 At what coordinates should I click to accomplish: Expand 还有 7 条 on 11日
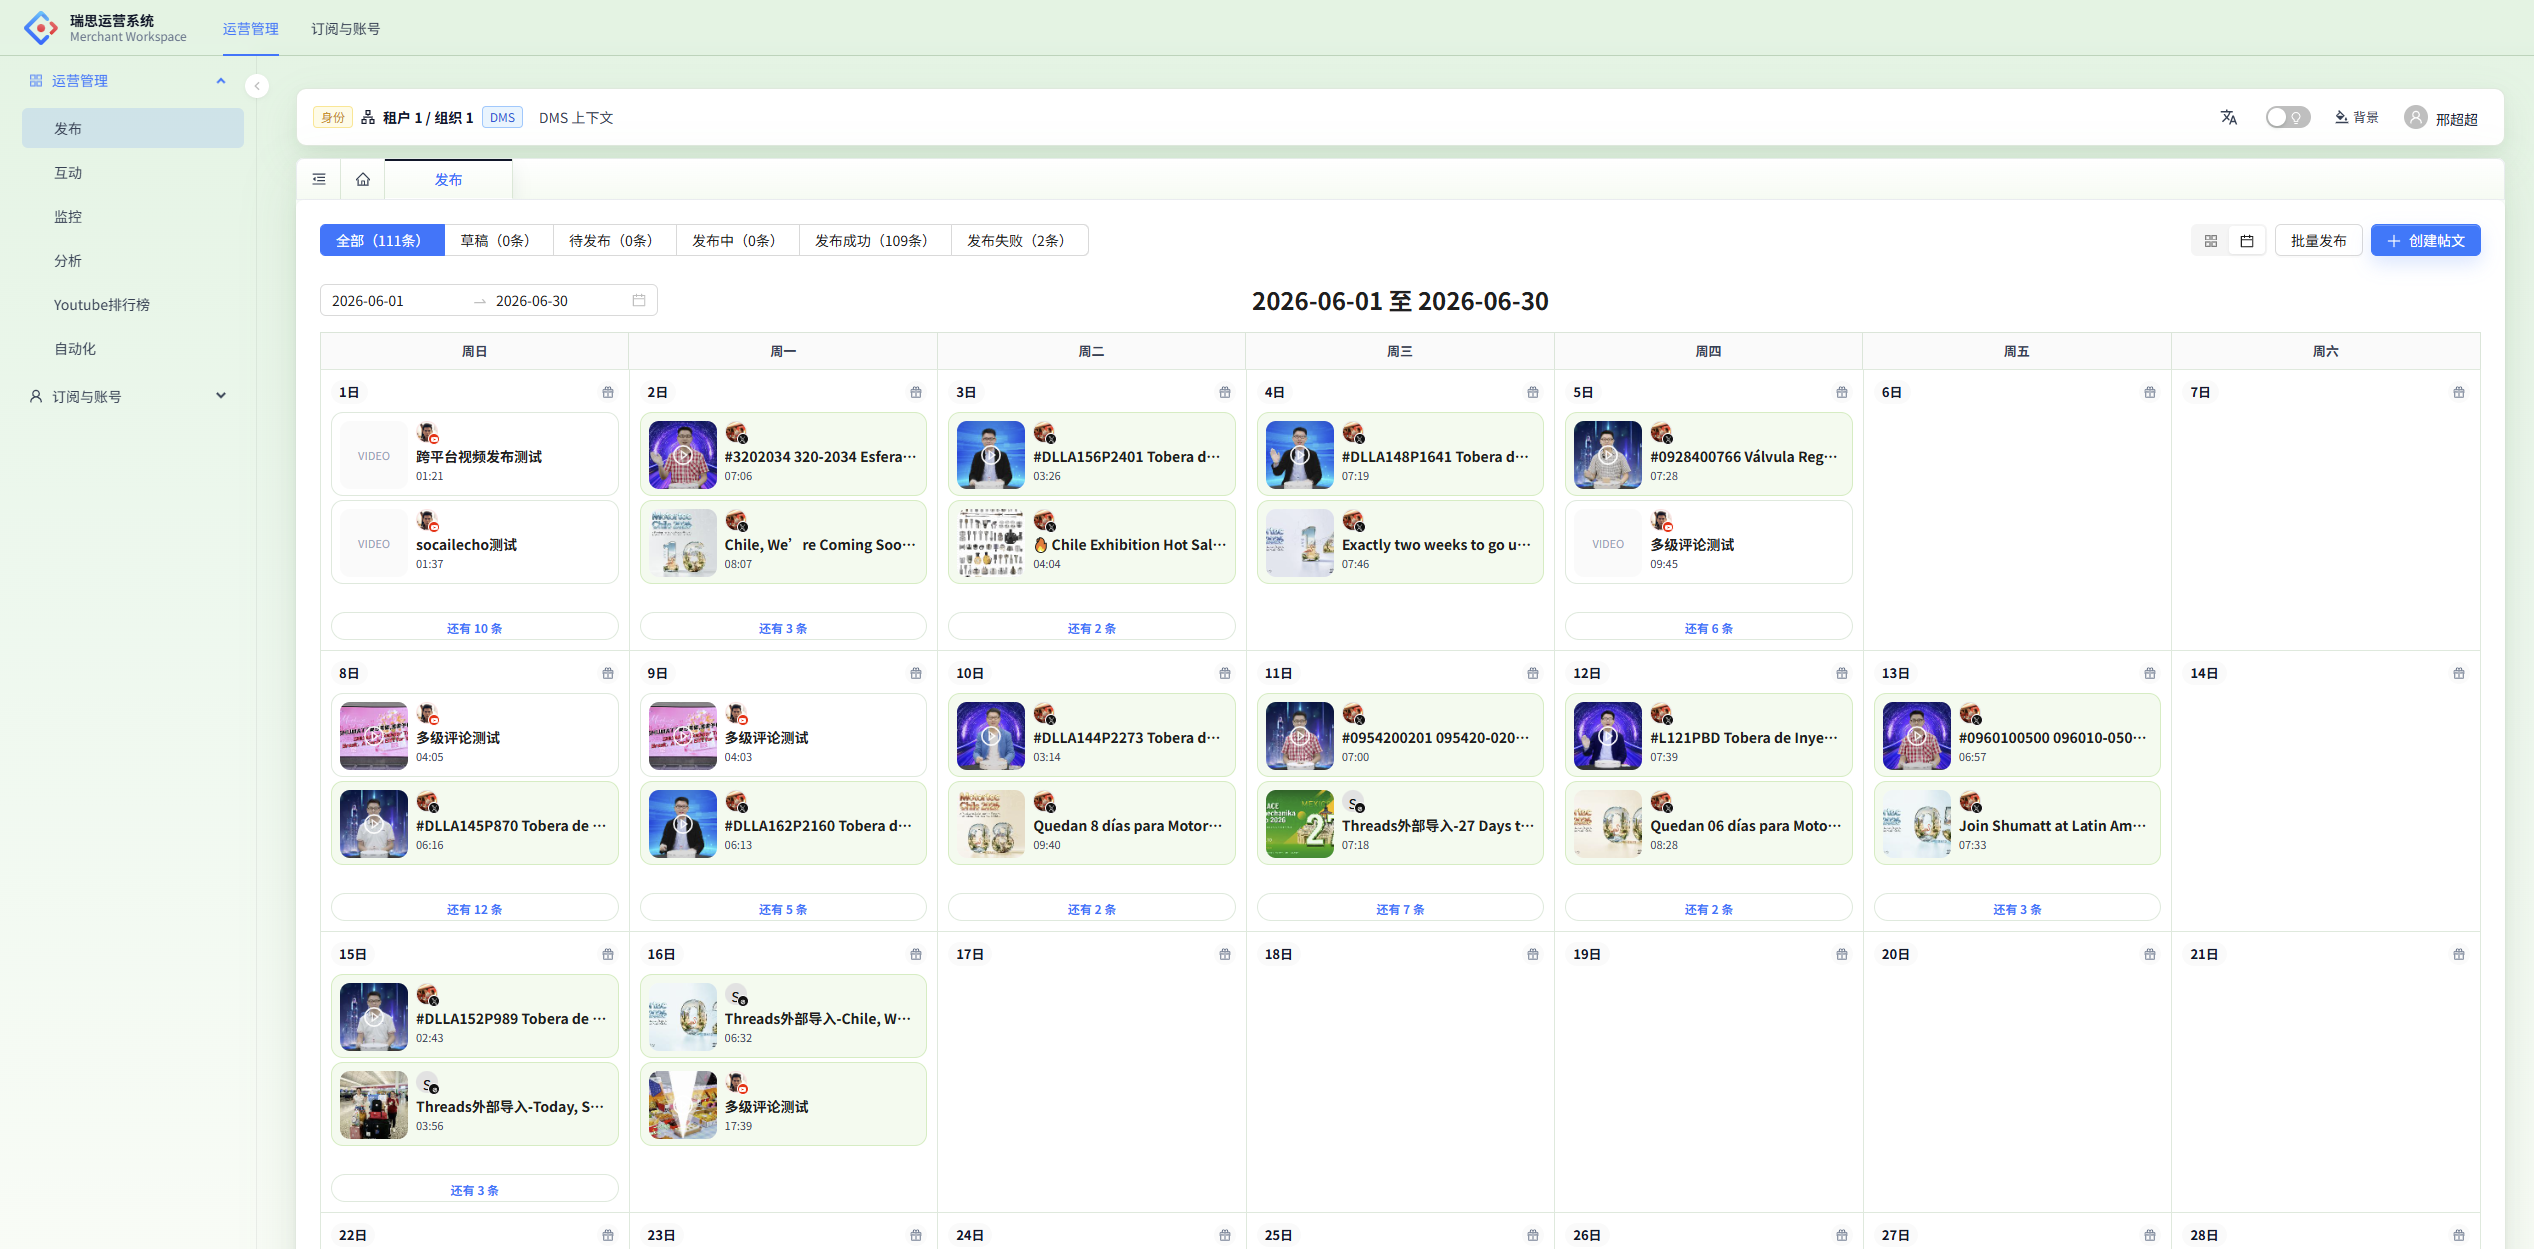point(1399,909)
